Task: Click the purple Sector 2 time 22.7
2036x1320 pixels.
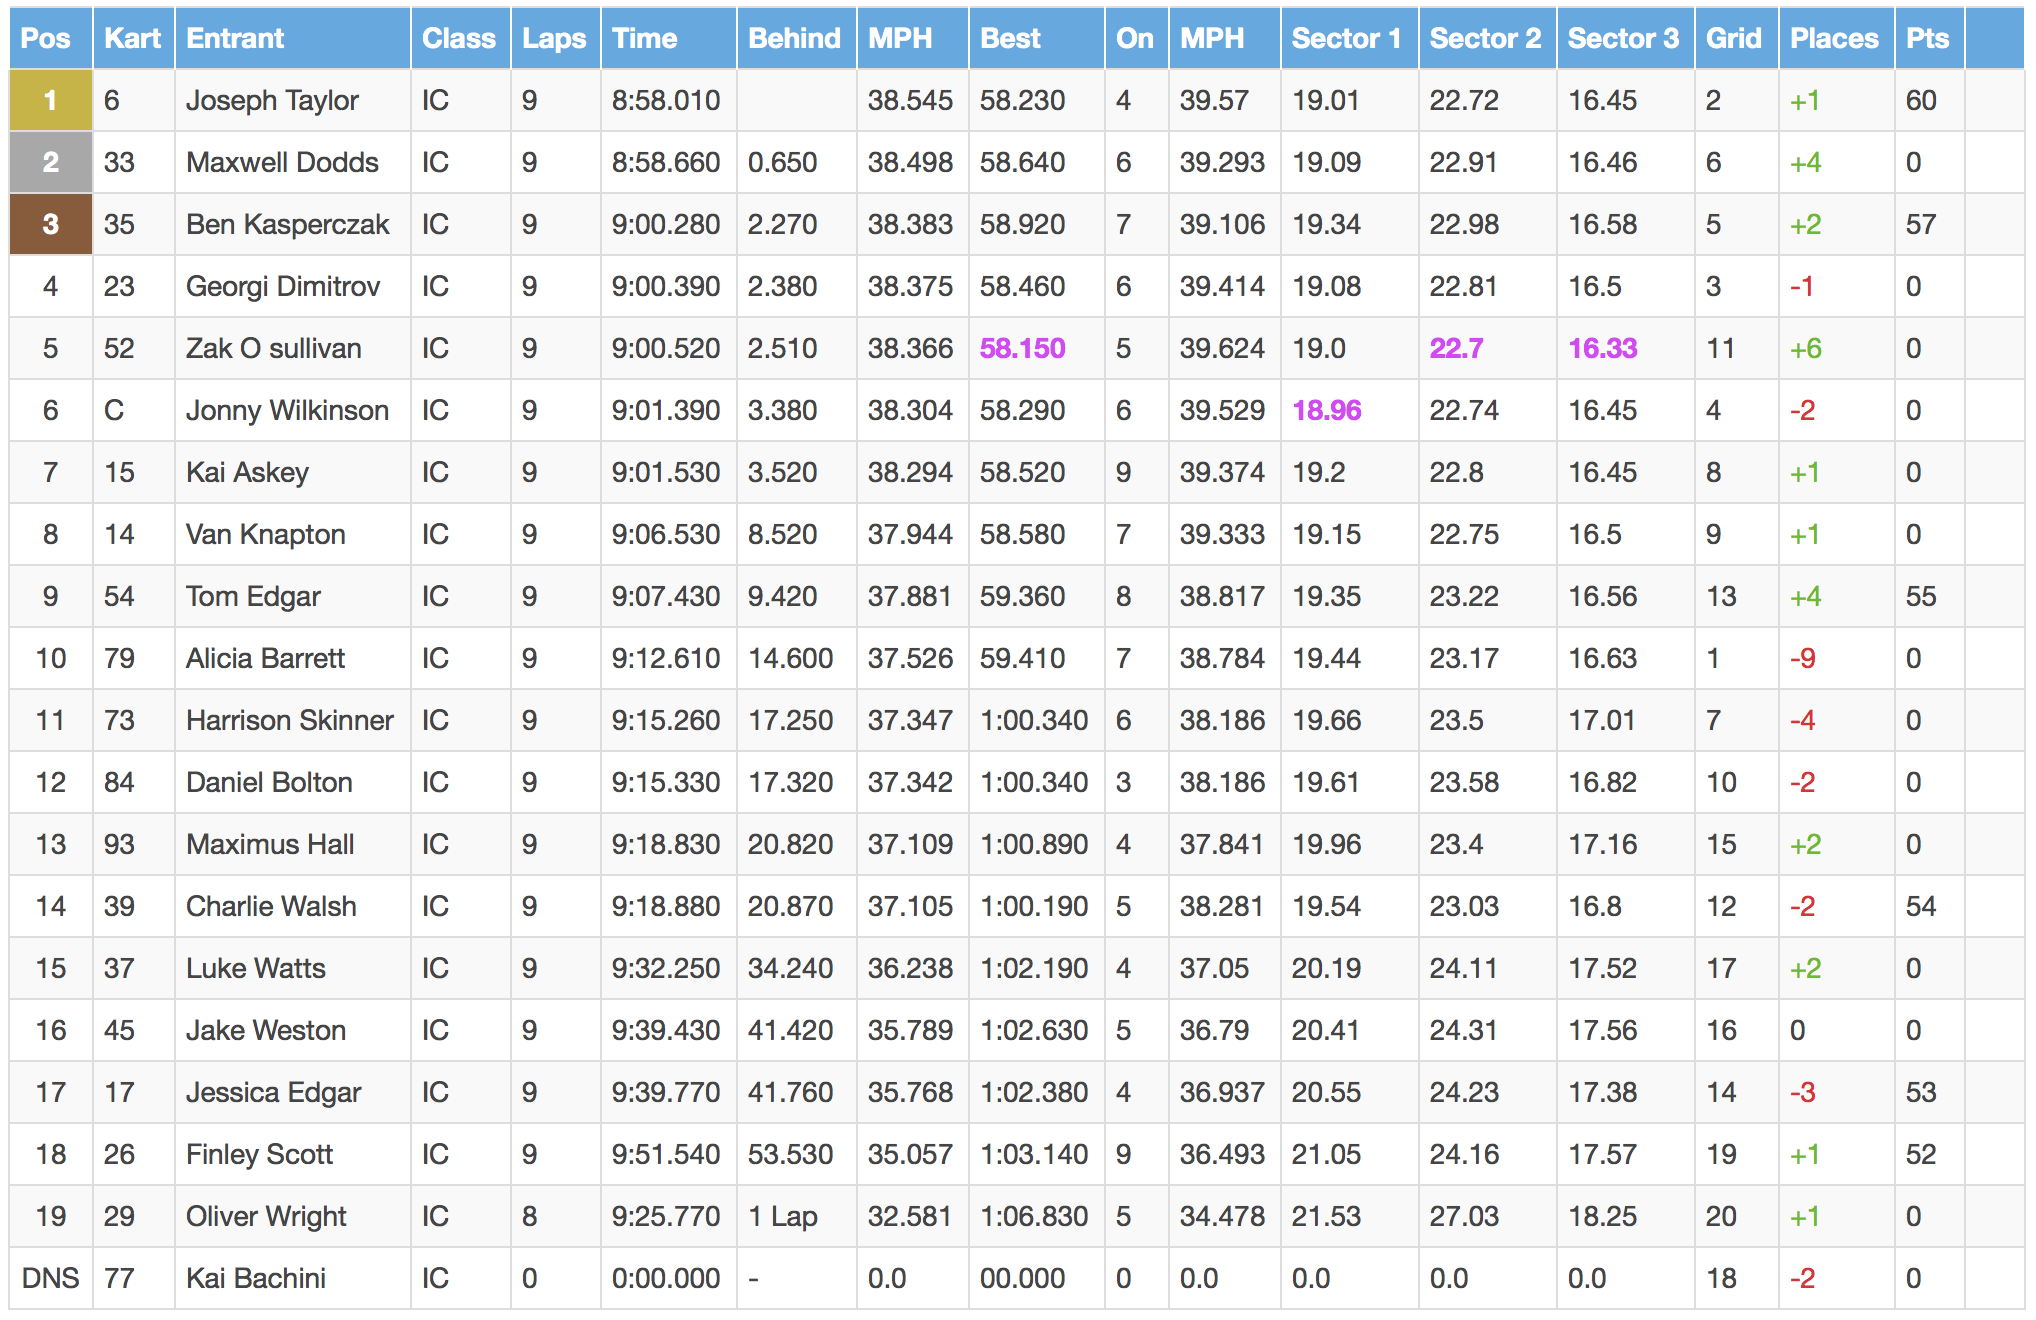Action: tap(1456, 348)
